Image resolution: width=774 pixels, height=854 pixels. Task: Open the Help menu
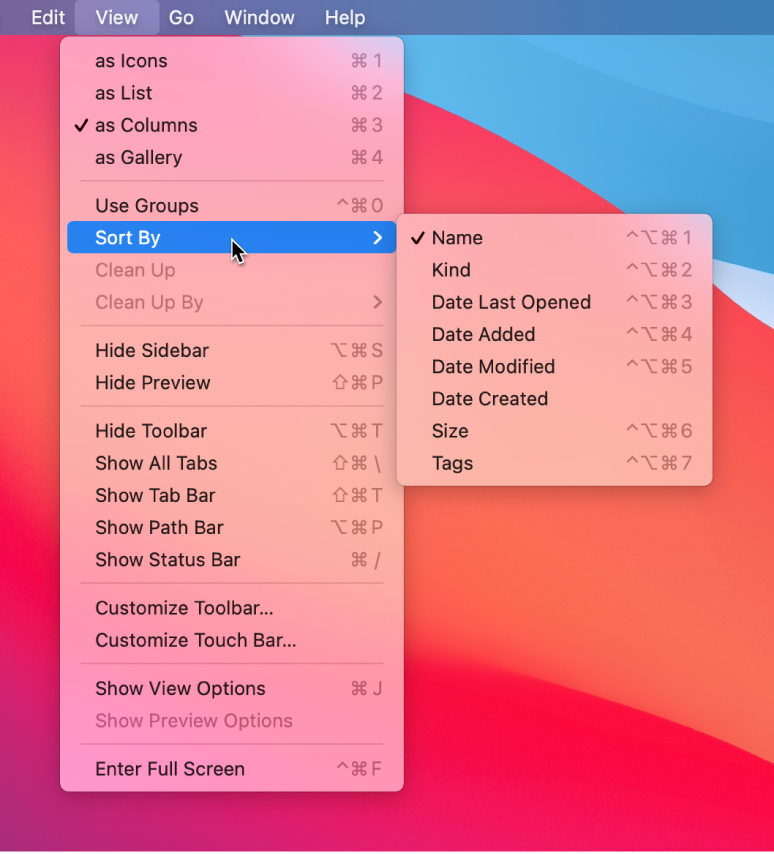click(x=345, y=17)
